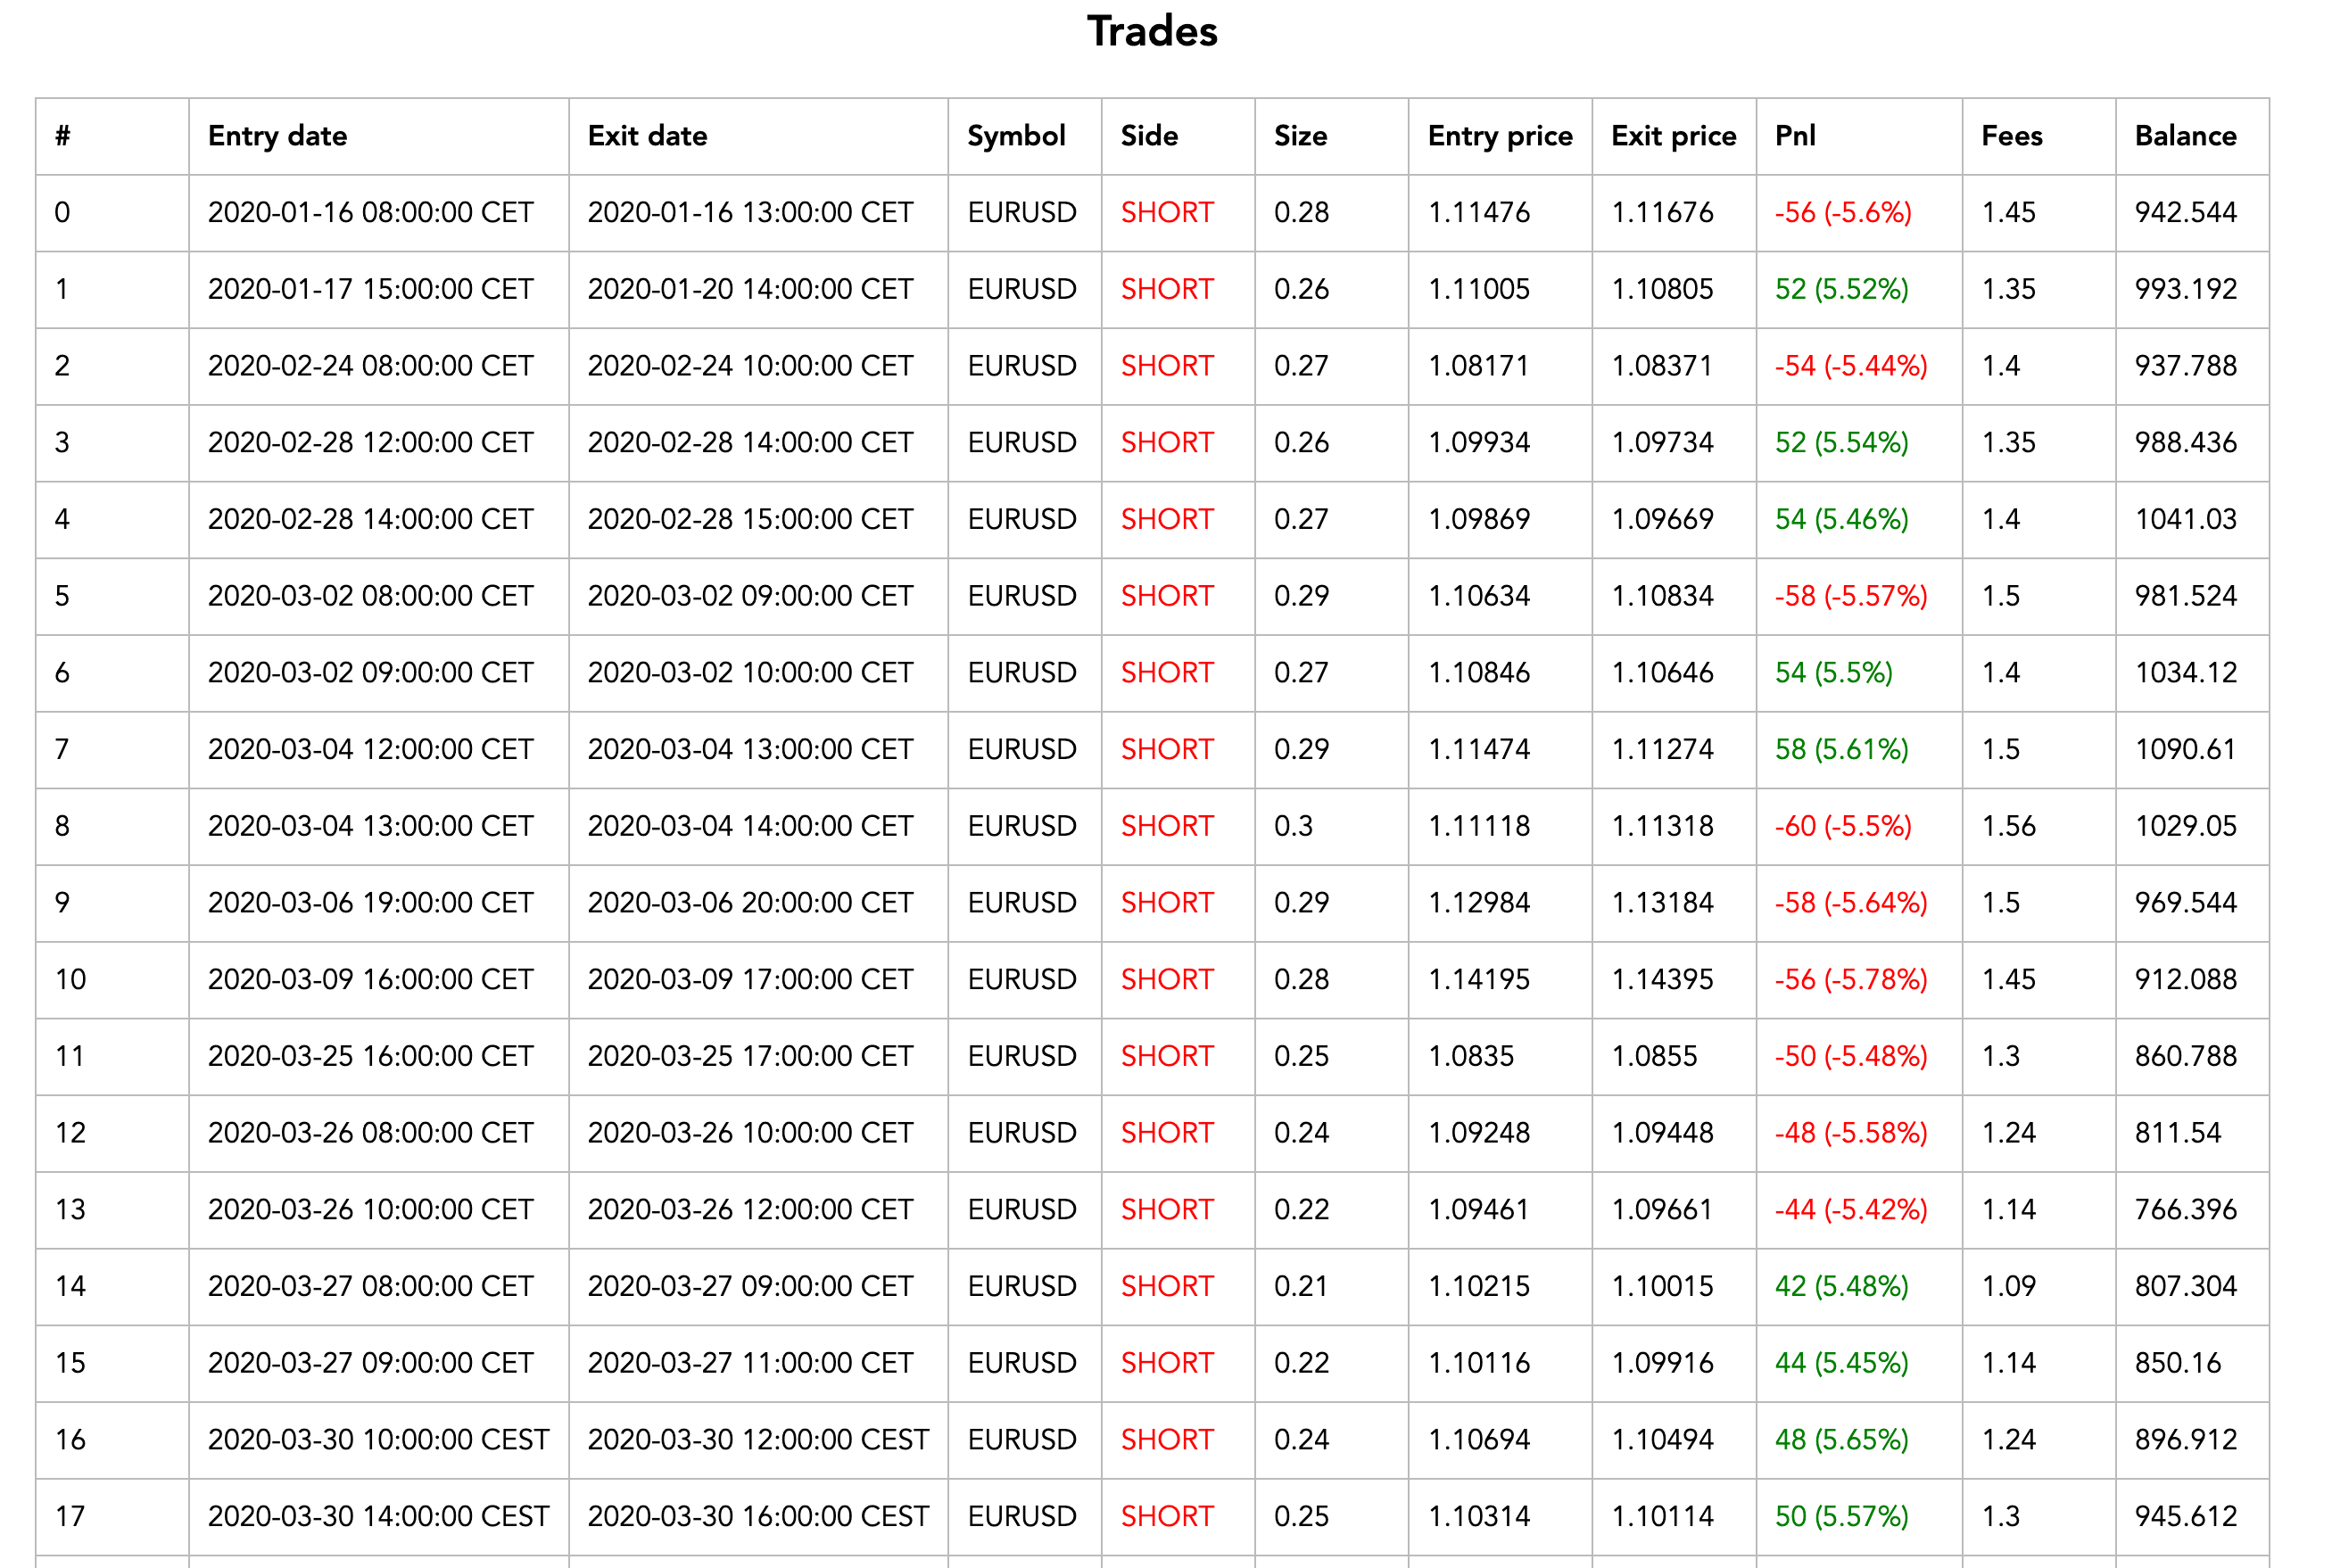The width and height of the screenshot is (2332, 1568).
Task: Click exit price 1.13184
Action: 1662,903
